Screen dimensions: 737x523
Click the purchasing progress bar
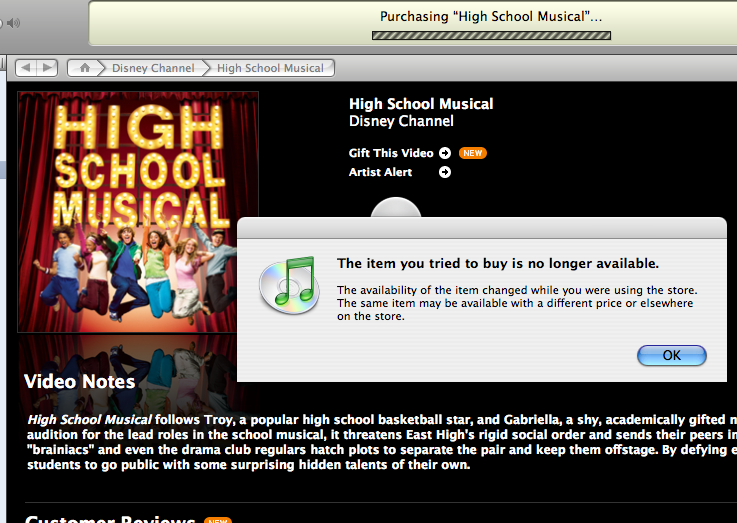pos(491,35)
